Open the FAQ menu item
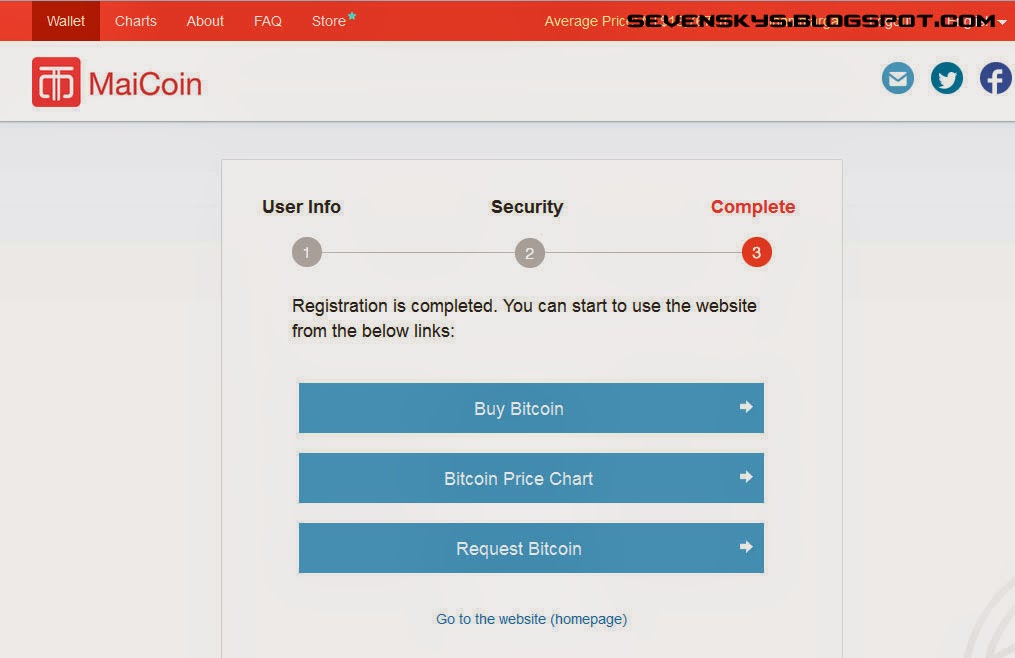The width and height of the screenshot is (1015, 658). [267, 21]
